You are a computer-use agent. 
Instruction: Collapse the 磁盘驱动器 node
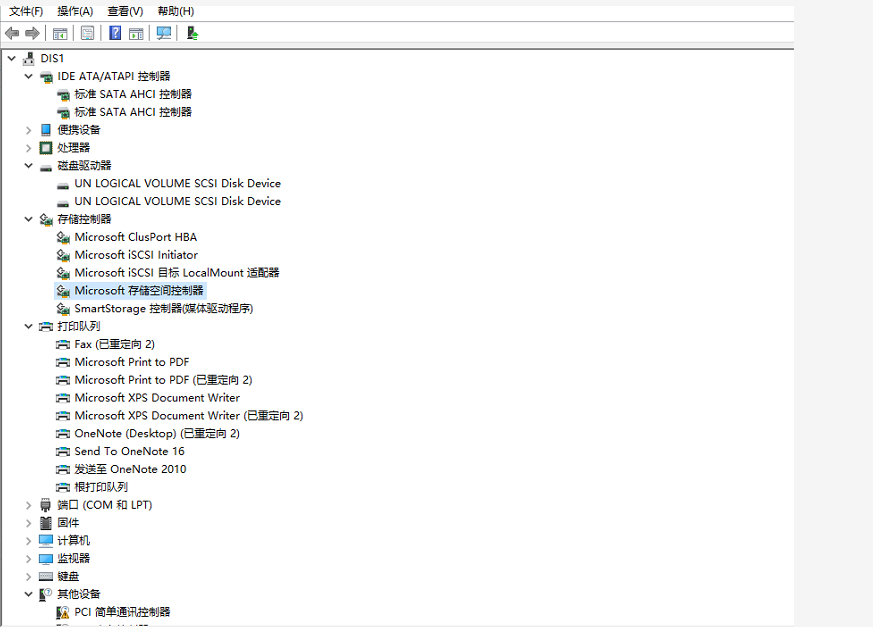point(28,165)
